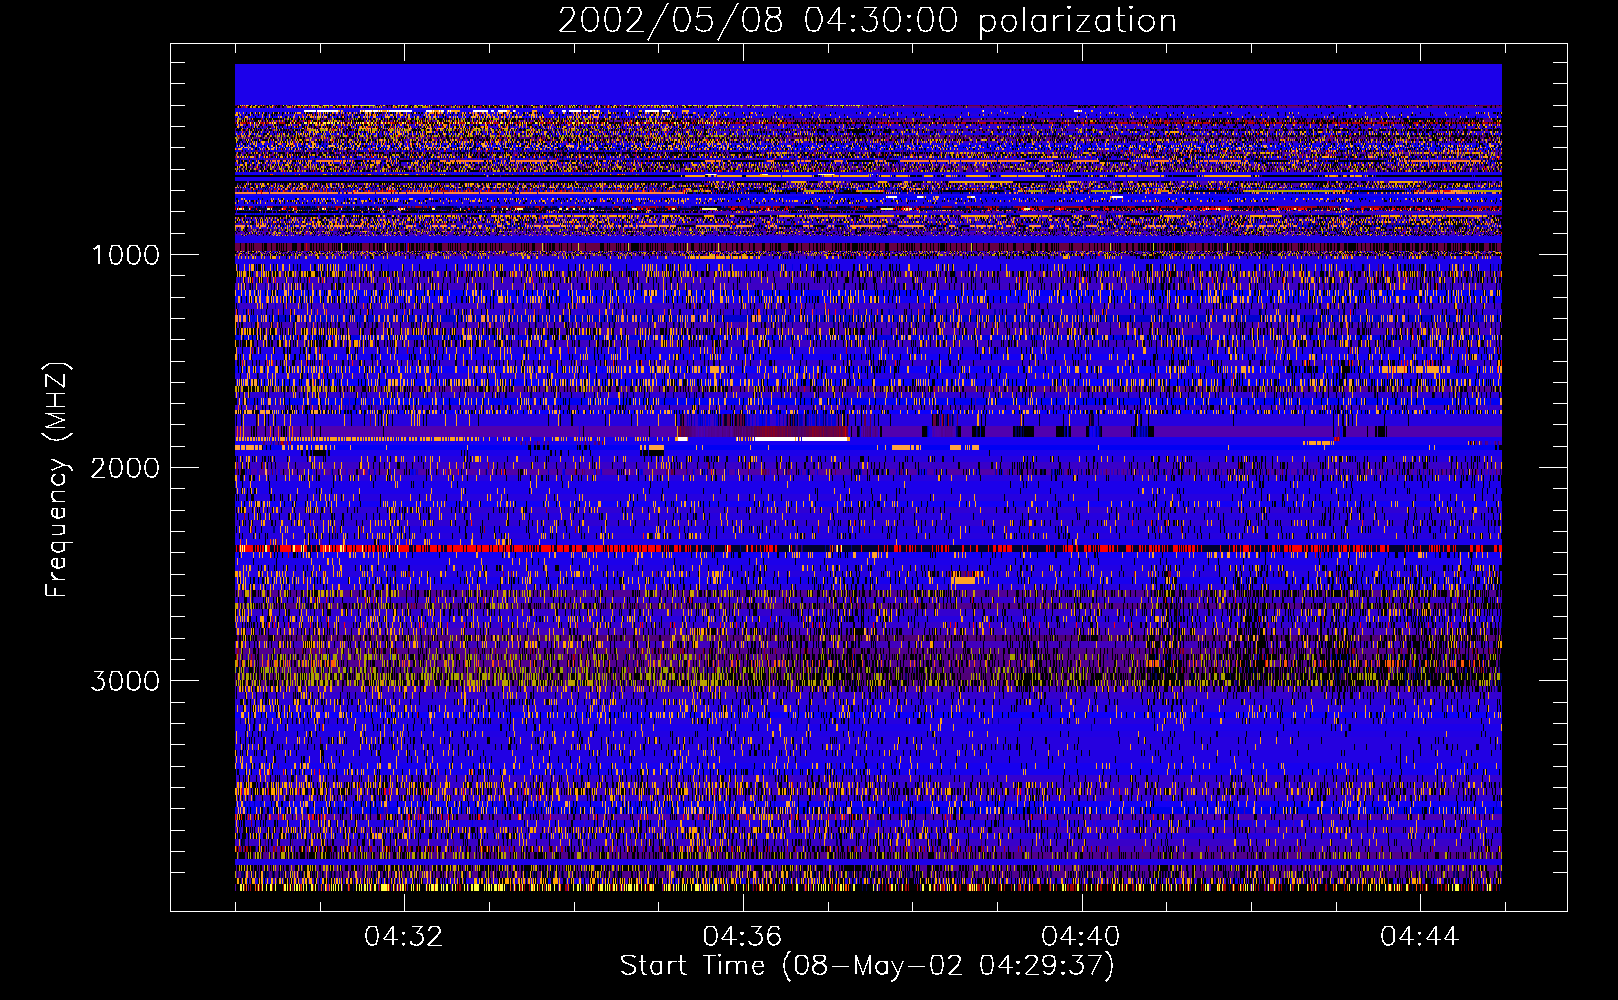The width and height of the screenshot is (1618, 1000).
Task: Click the "04:32" time tick label
Action: [403, 937]
